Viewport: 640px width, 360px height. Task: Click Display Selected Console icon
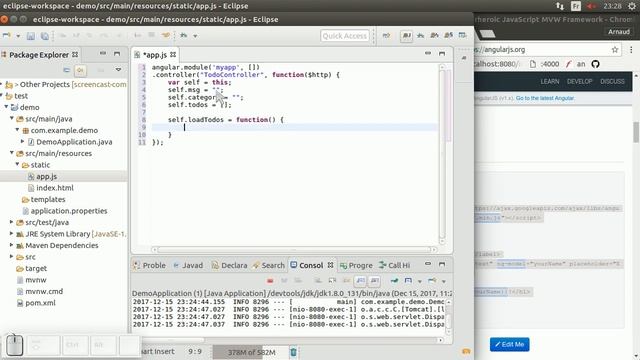click(x=408, y=281)
